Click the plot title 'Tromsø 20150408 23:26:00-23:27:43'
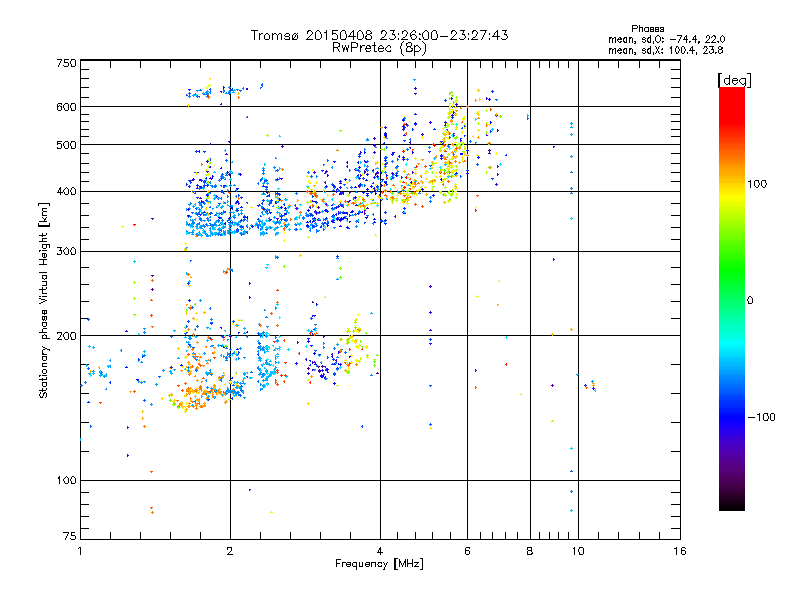 point(379,35)
